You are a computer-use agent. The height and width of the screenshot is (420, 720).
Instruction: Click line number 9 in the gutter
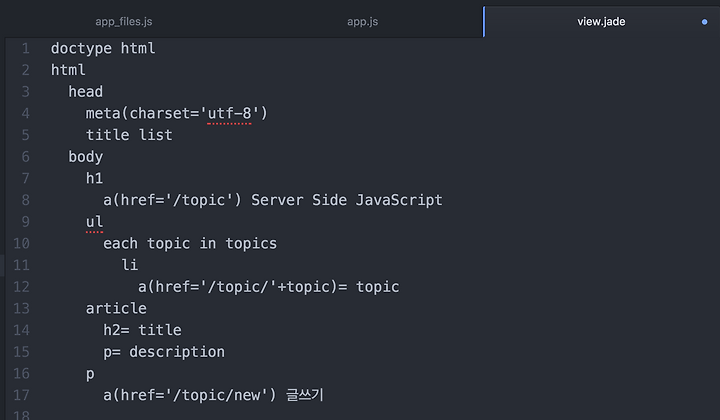(x=26, y=222)
